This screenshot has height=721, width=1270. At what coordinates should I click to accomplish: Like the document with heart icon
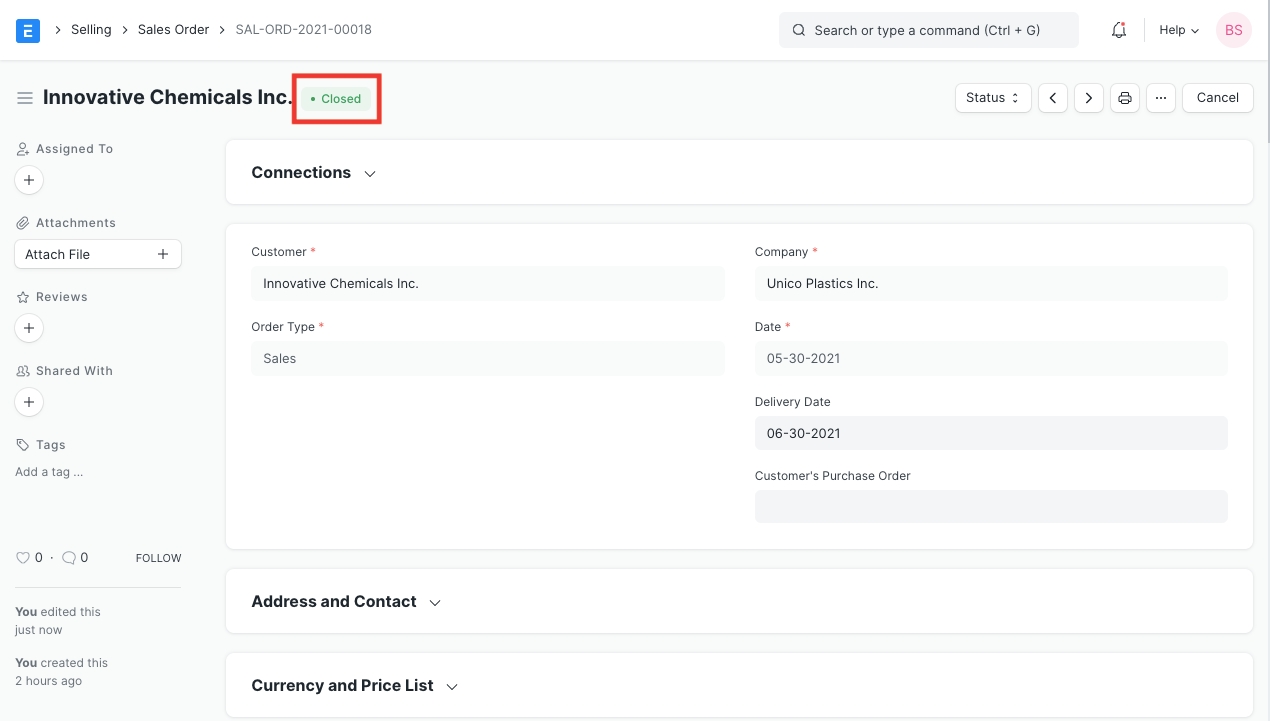tap(22, 558)
